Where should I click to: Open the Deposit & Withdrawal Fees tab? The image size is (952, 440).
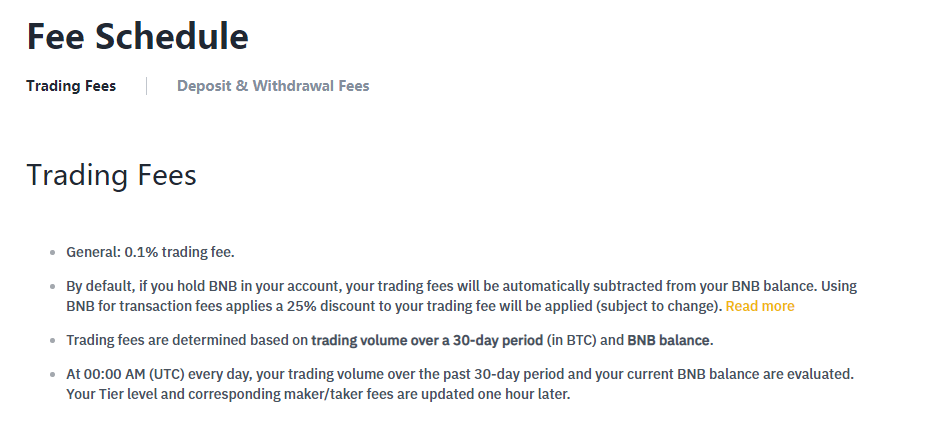[x=273, y=86]
